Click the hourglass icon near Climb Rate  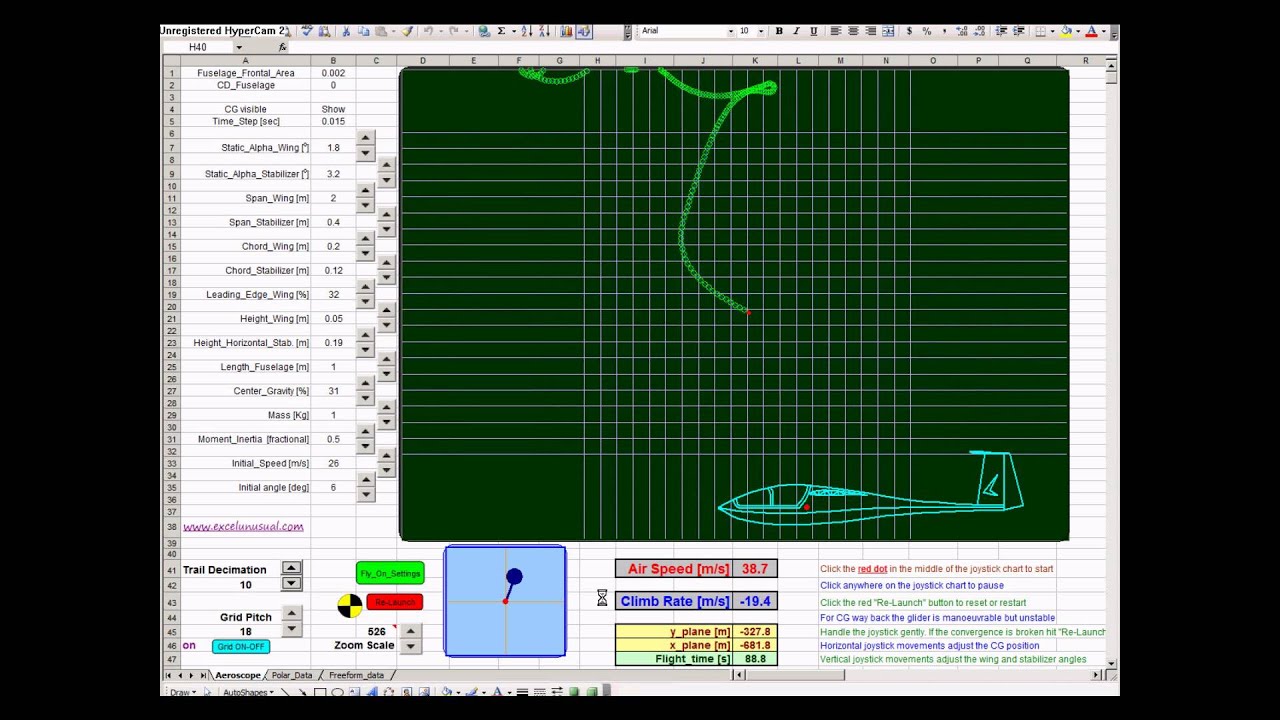pos(602,598)
